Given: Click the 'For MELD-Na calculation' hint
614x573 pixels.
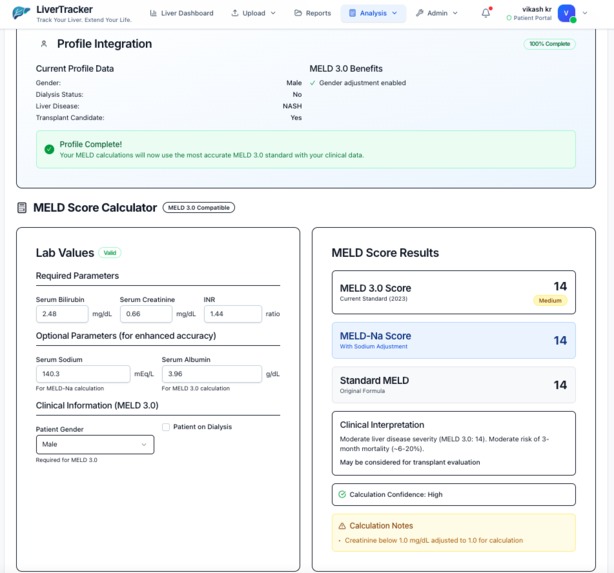Looking at the screenshot, I should click(70, 389).
